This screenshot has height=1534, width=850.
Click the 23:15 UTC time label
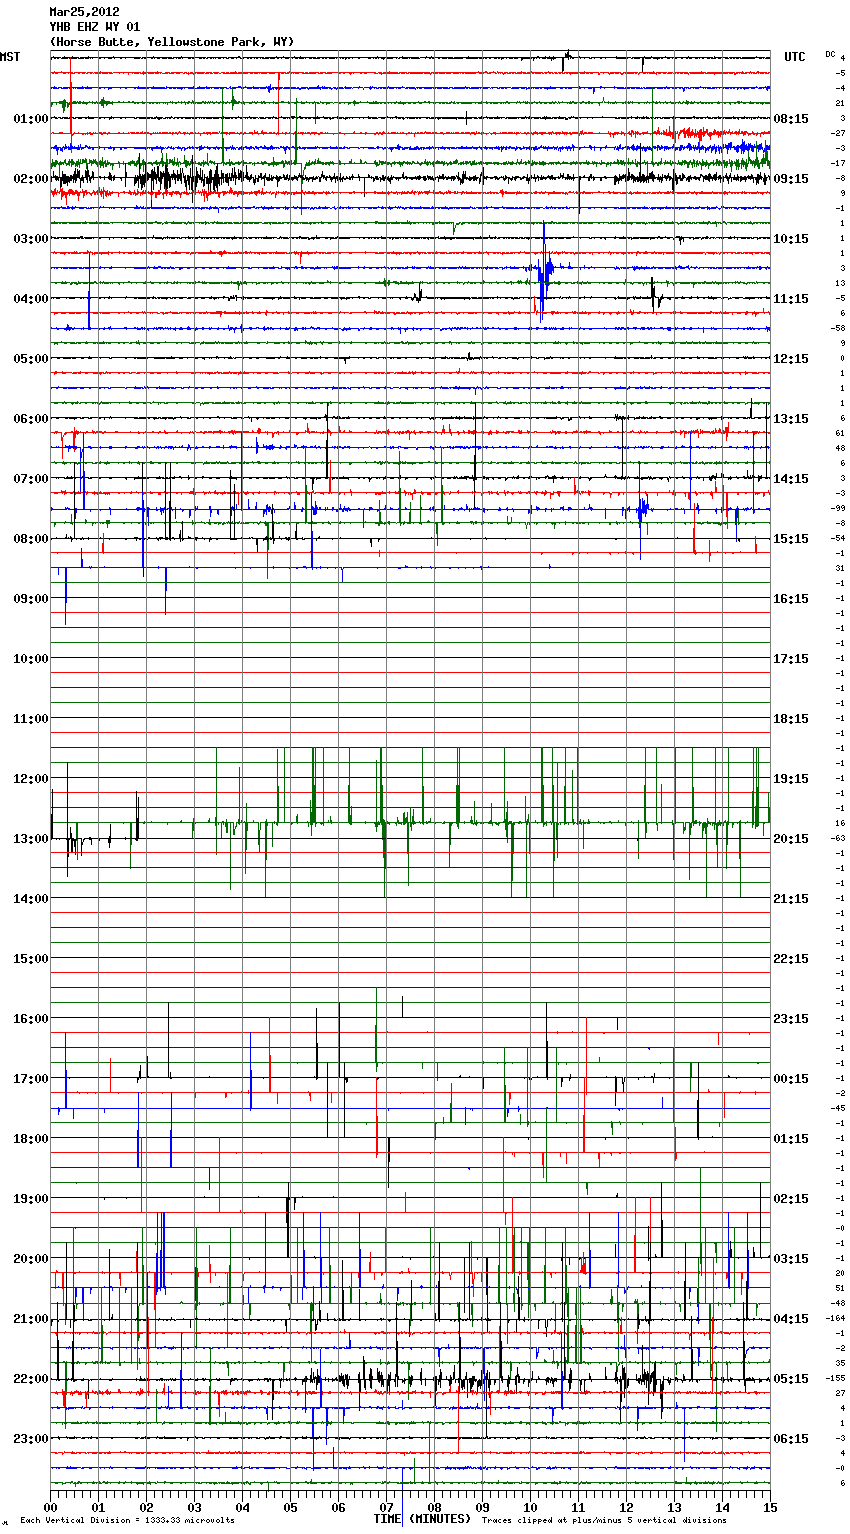pos(791,1018)
